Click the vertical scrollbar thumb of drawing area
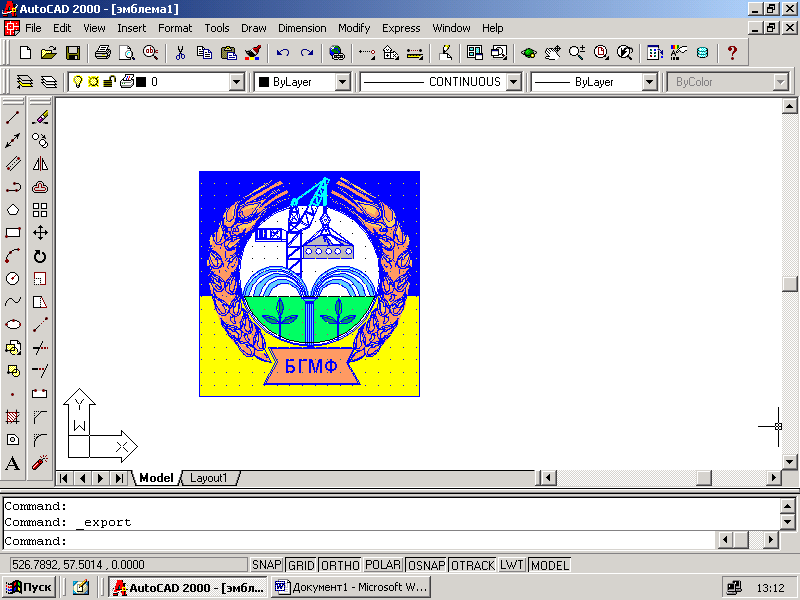Image resolution: width=800 pixels, height=600 pixels. coord(789,284)
